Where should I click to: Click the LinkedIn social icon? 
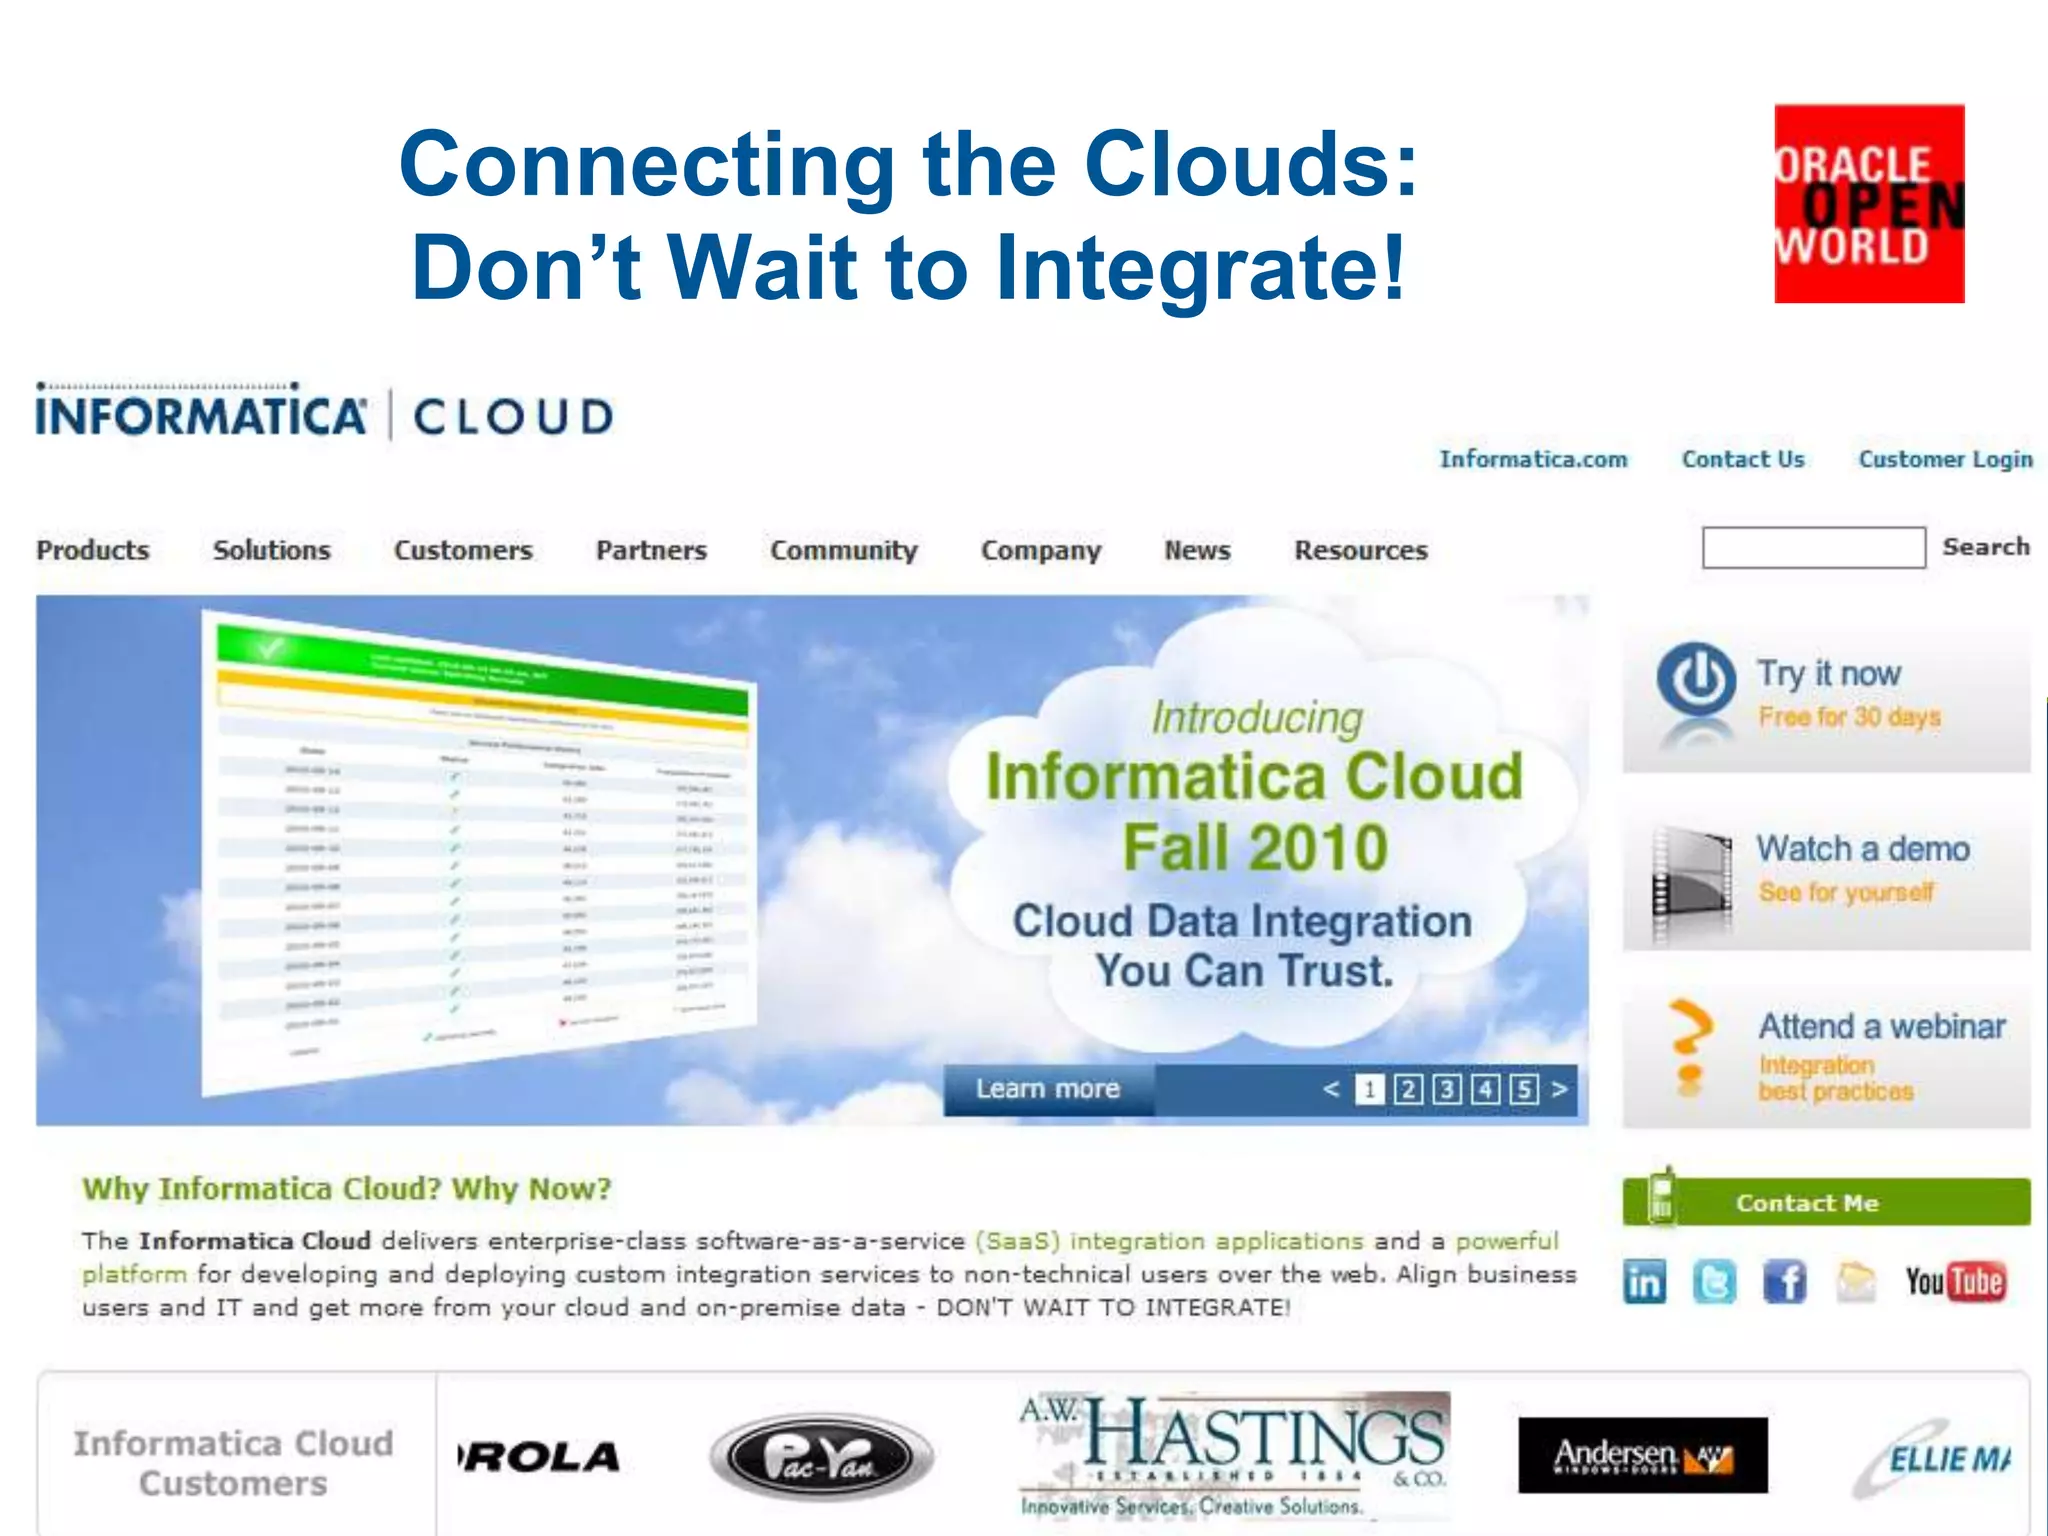click(x=1645, y=1282)
